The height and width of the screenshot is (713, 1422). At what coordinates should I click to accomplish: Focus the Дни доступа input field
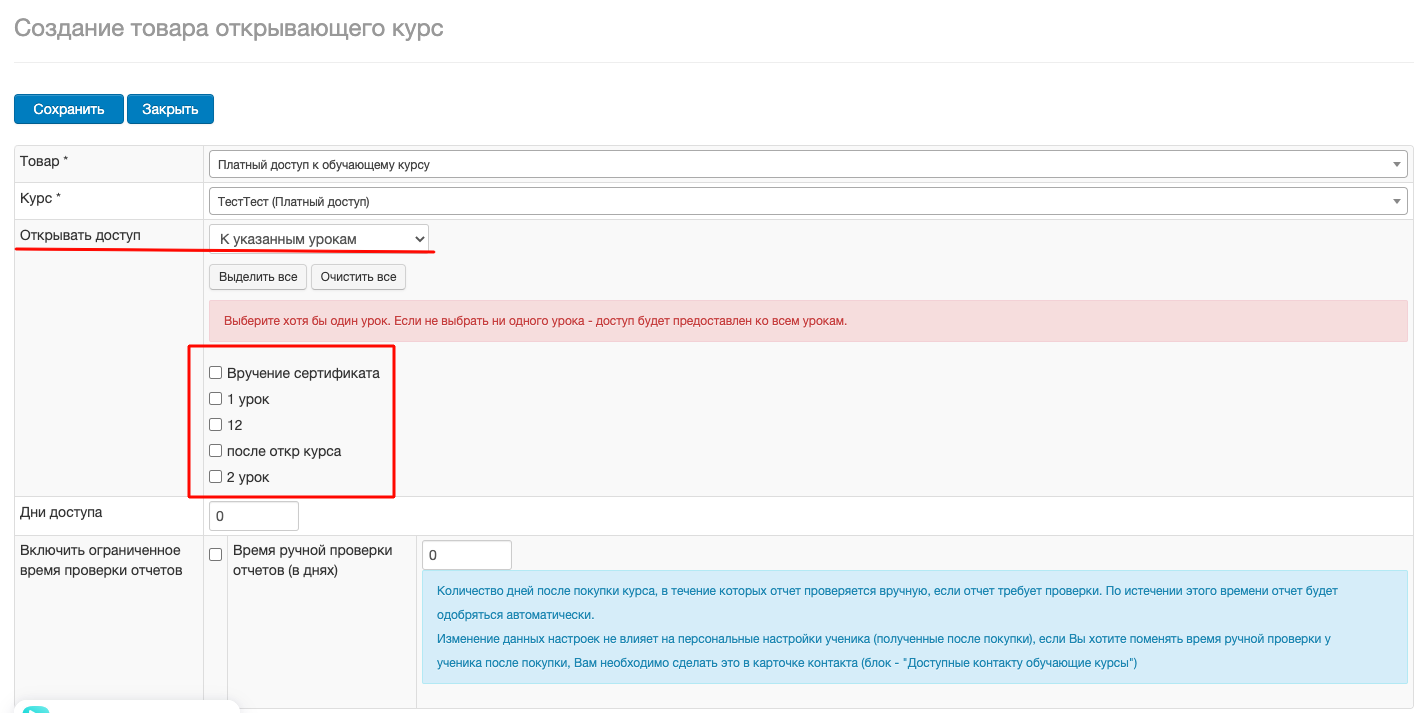(x=254, y=516)
